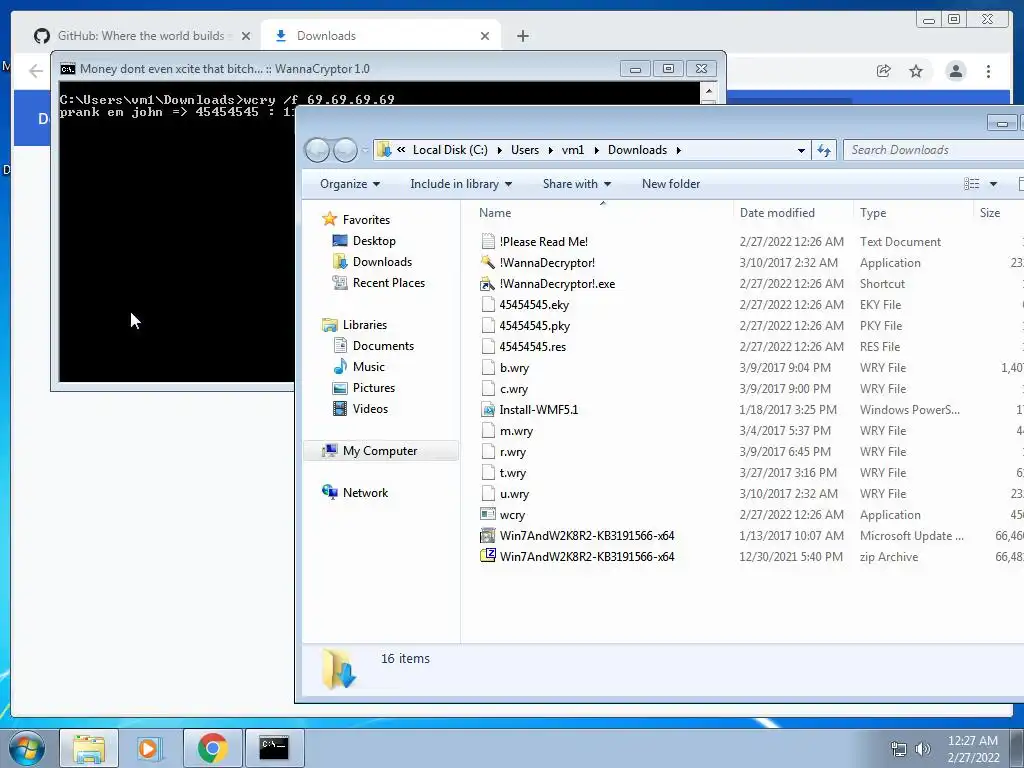This screenshot has height=768, width=1024.
Task: Go back in Explorer with the back button
Action: pos(317,150)
